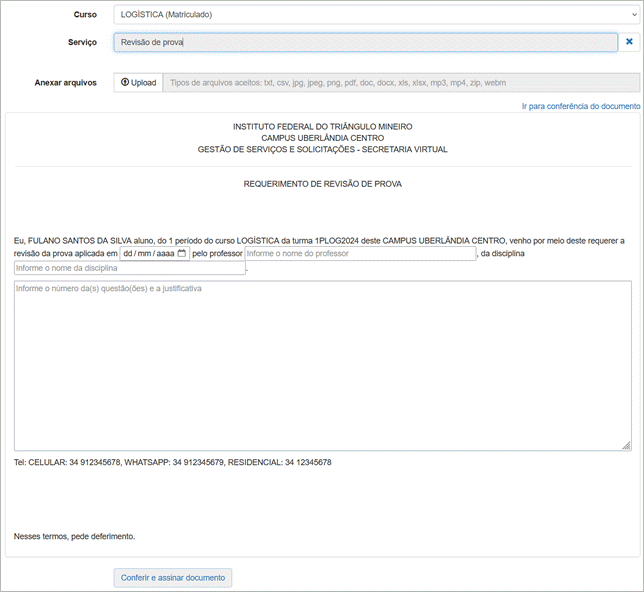Grab the text area resize handle corner
Image resolution: width=644 pixels, height=592 pixels.
(626, 446)
